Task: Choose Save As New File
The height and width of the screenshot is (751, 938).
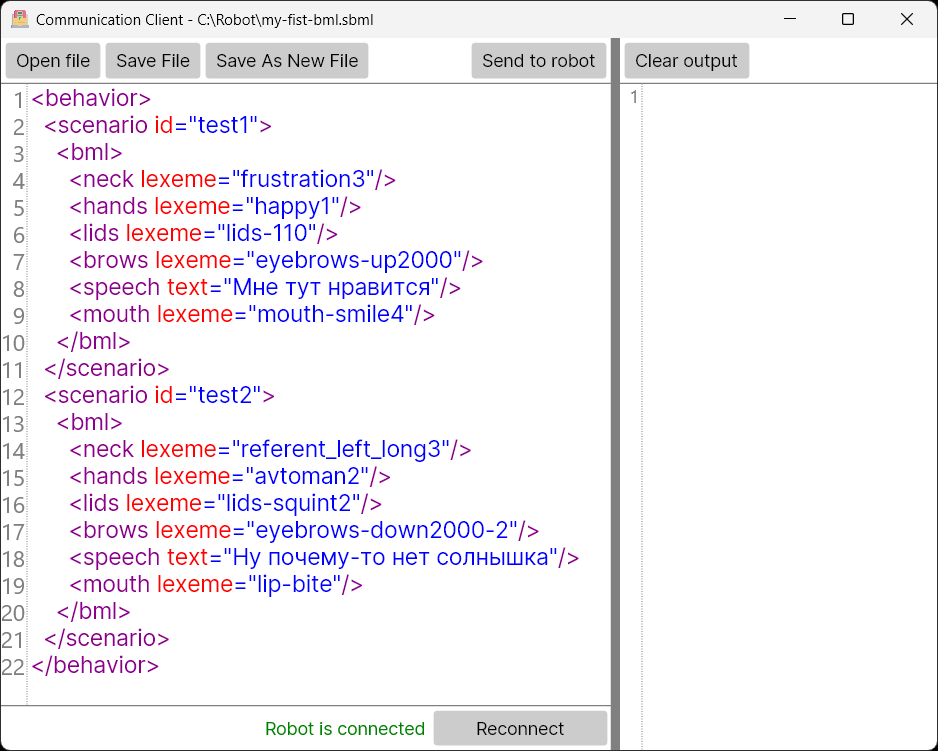Action: [x=287, y=60]
